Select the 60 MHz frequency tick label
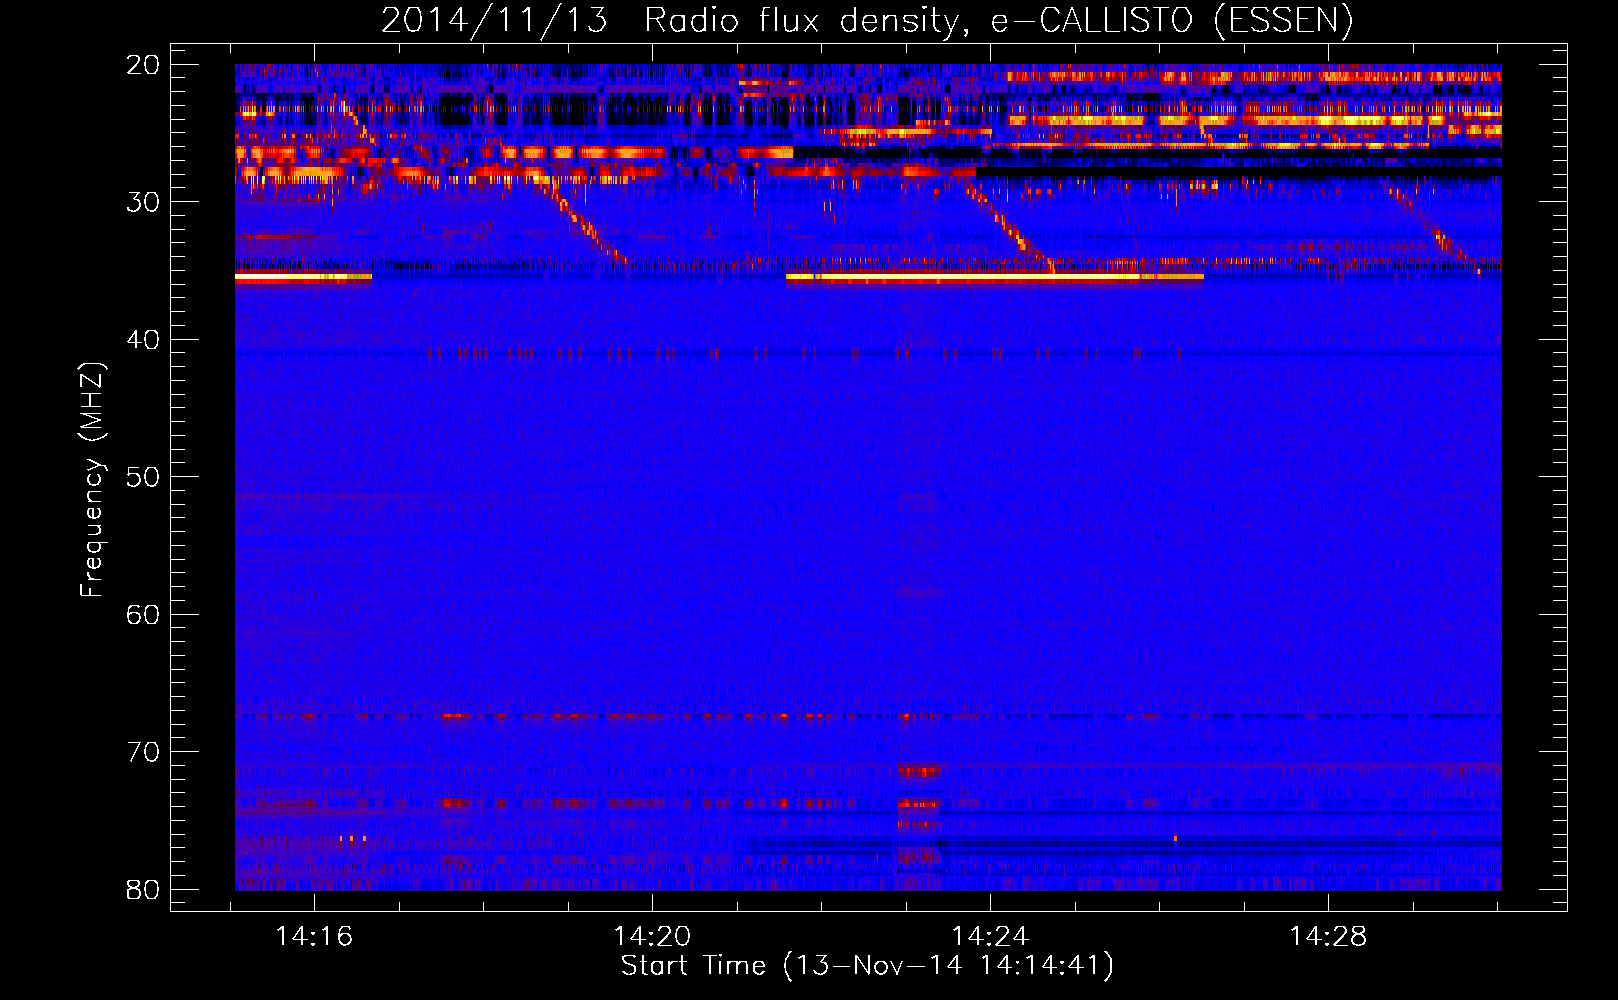1618x1000 pixels. [143, 615]
